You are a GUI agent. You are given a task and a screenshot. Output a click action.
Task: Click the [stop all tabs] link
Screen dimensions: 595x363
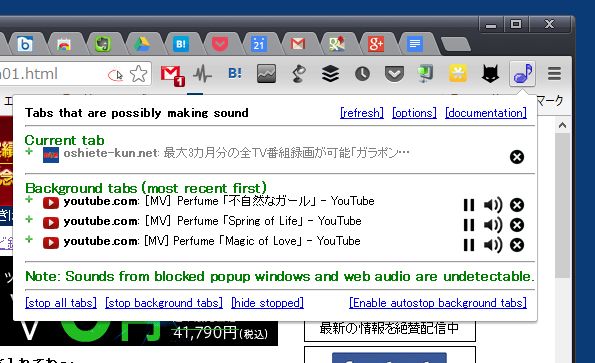61,303
